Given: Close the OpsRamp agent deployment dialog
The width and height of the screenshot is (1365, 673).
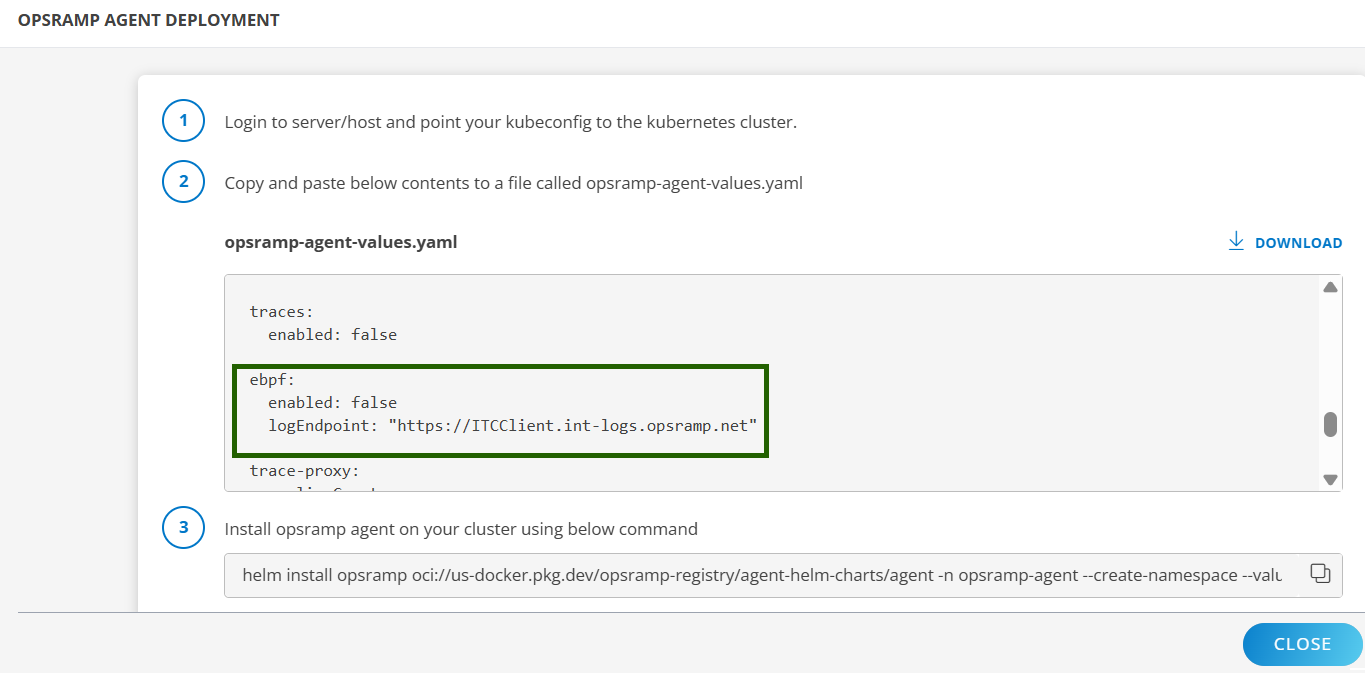Looking at the screenshot, I should (x=1302, y=644).
